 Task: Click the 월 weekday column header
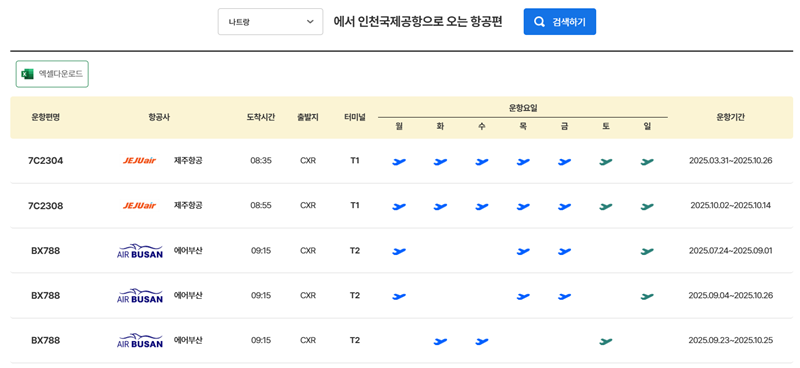399,127
